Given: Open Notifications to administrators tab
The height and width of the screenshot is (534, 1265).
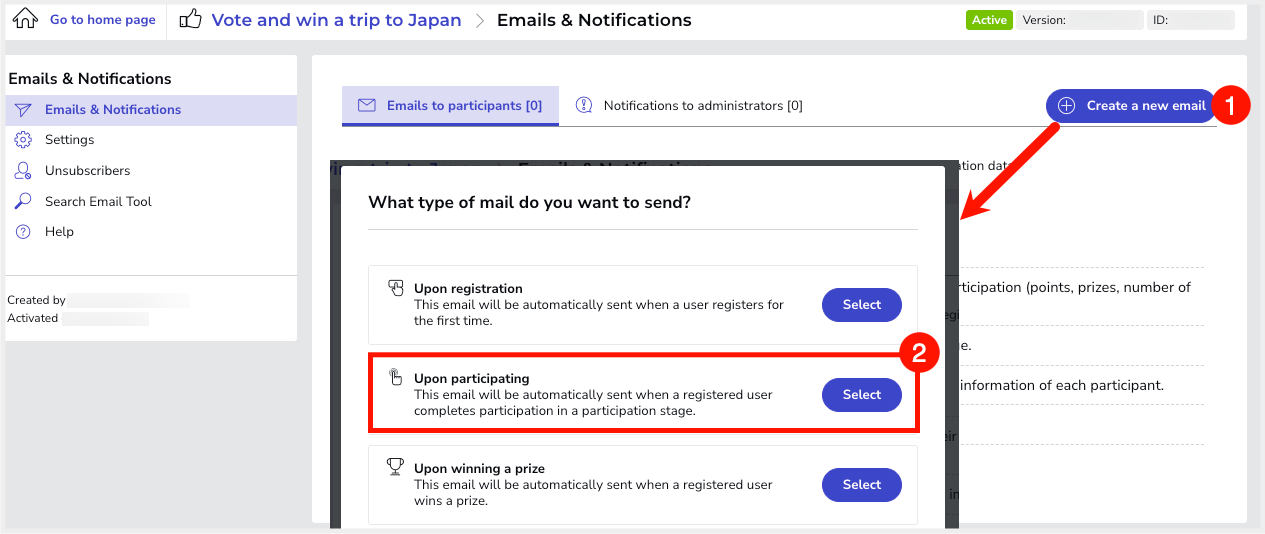Looking at the screenshot, I should click(x=689, y=106).
